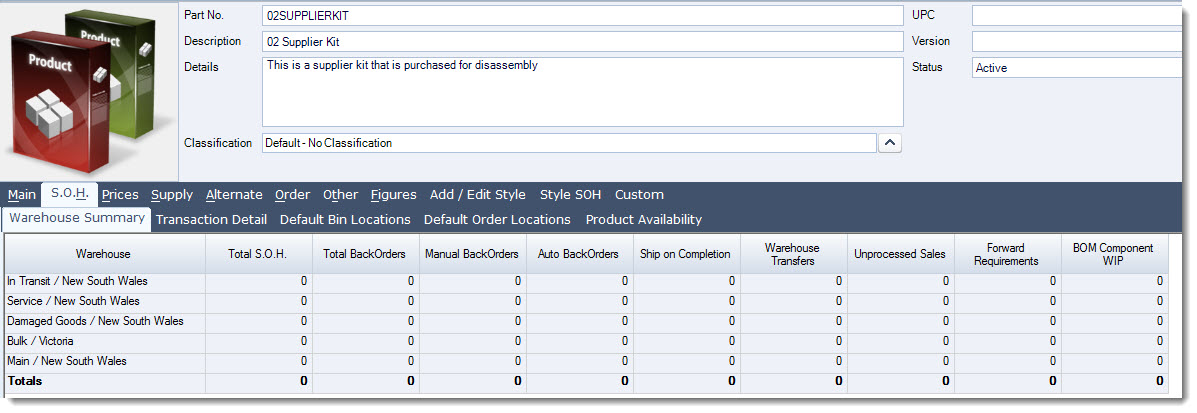Open the Prices tab

coord(120,195)
